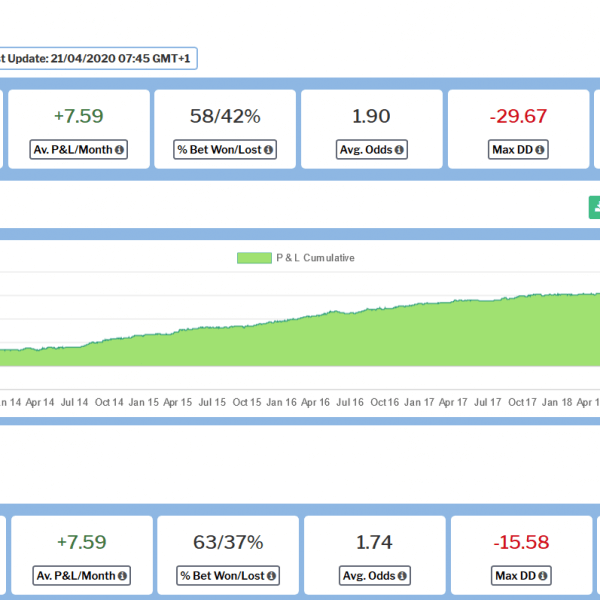
Task: Click info icon on top Avg. Odds label
Action: (x=399, y=150)
